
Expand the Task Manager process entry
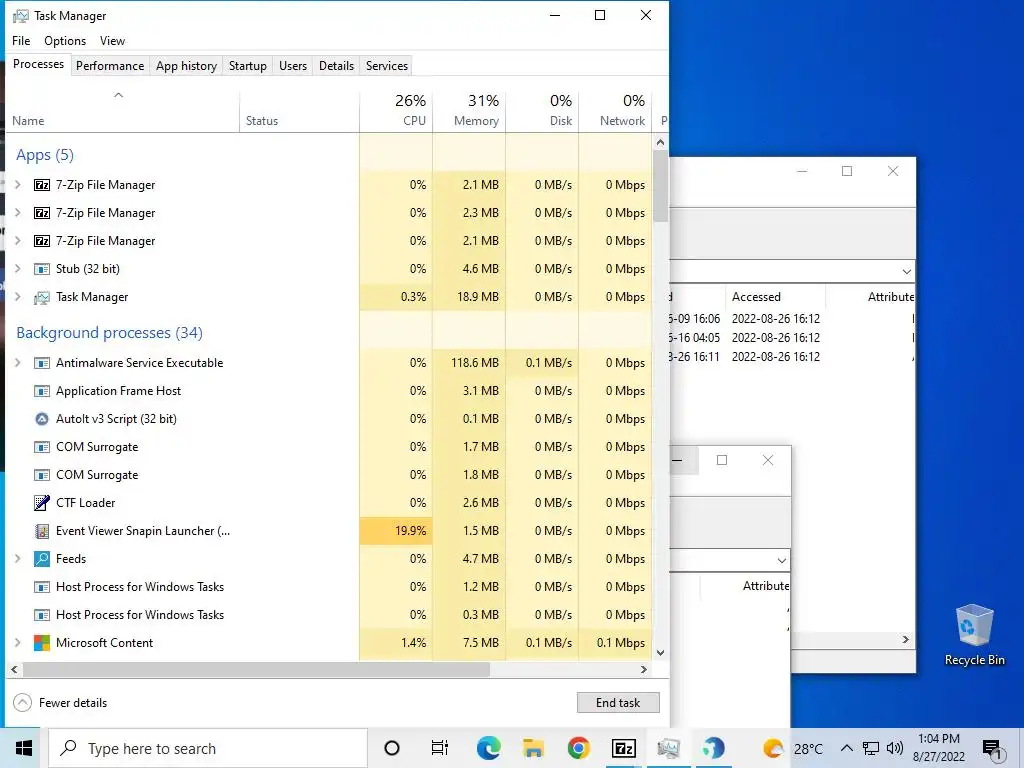(18, 297)
